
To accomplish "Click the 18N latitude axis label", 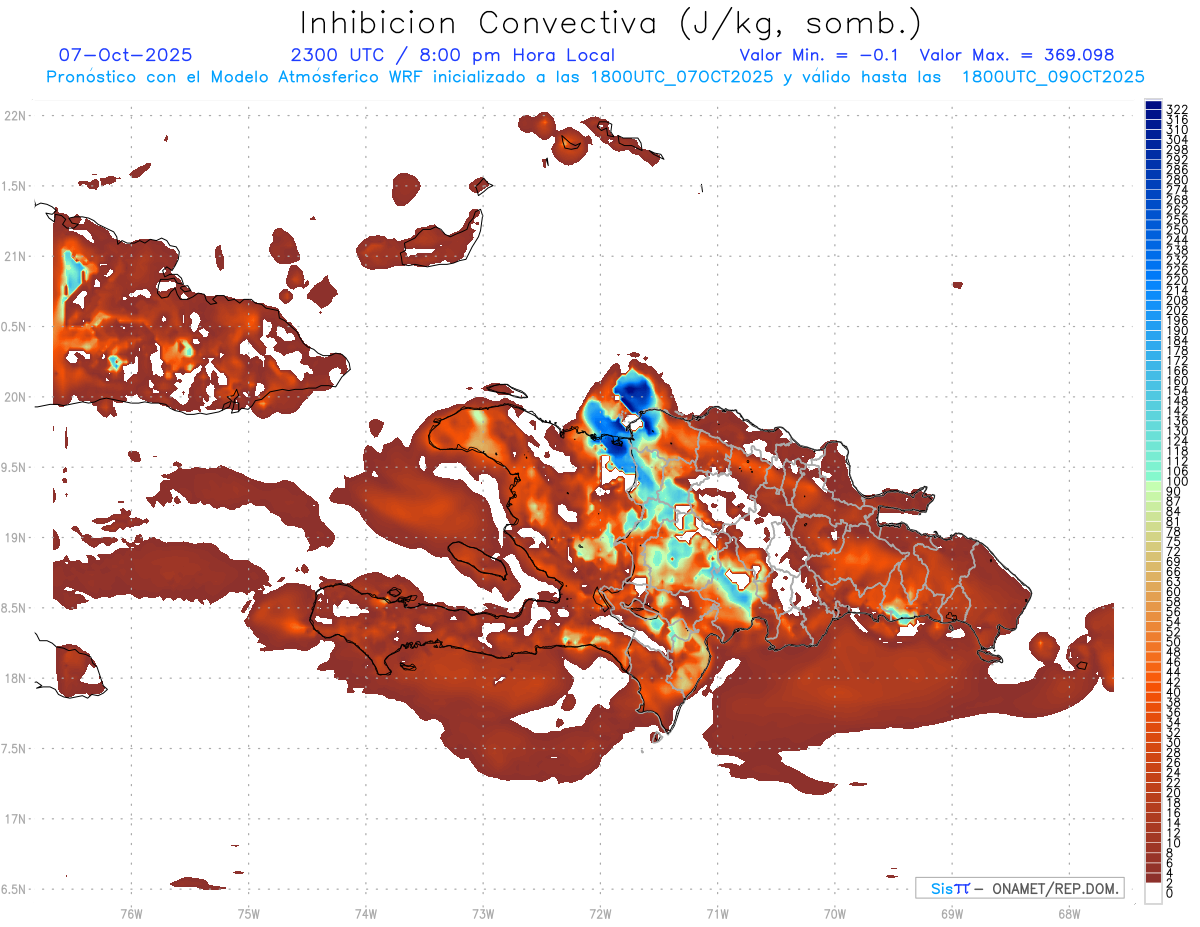I will pos(15,678).
